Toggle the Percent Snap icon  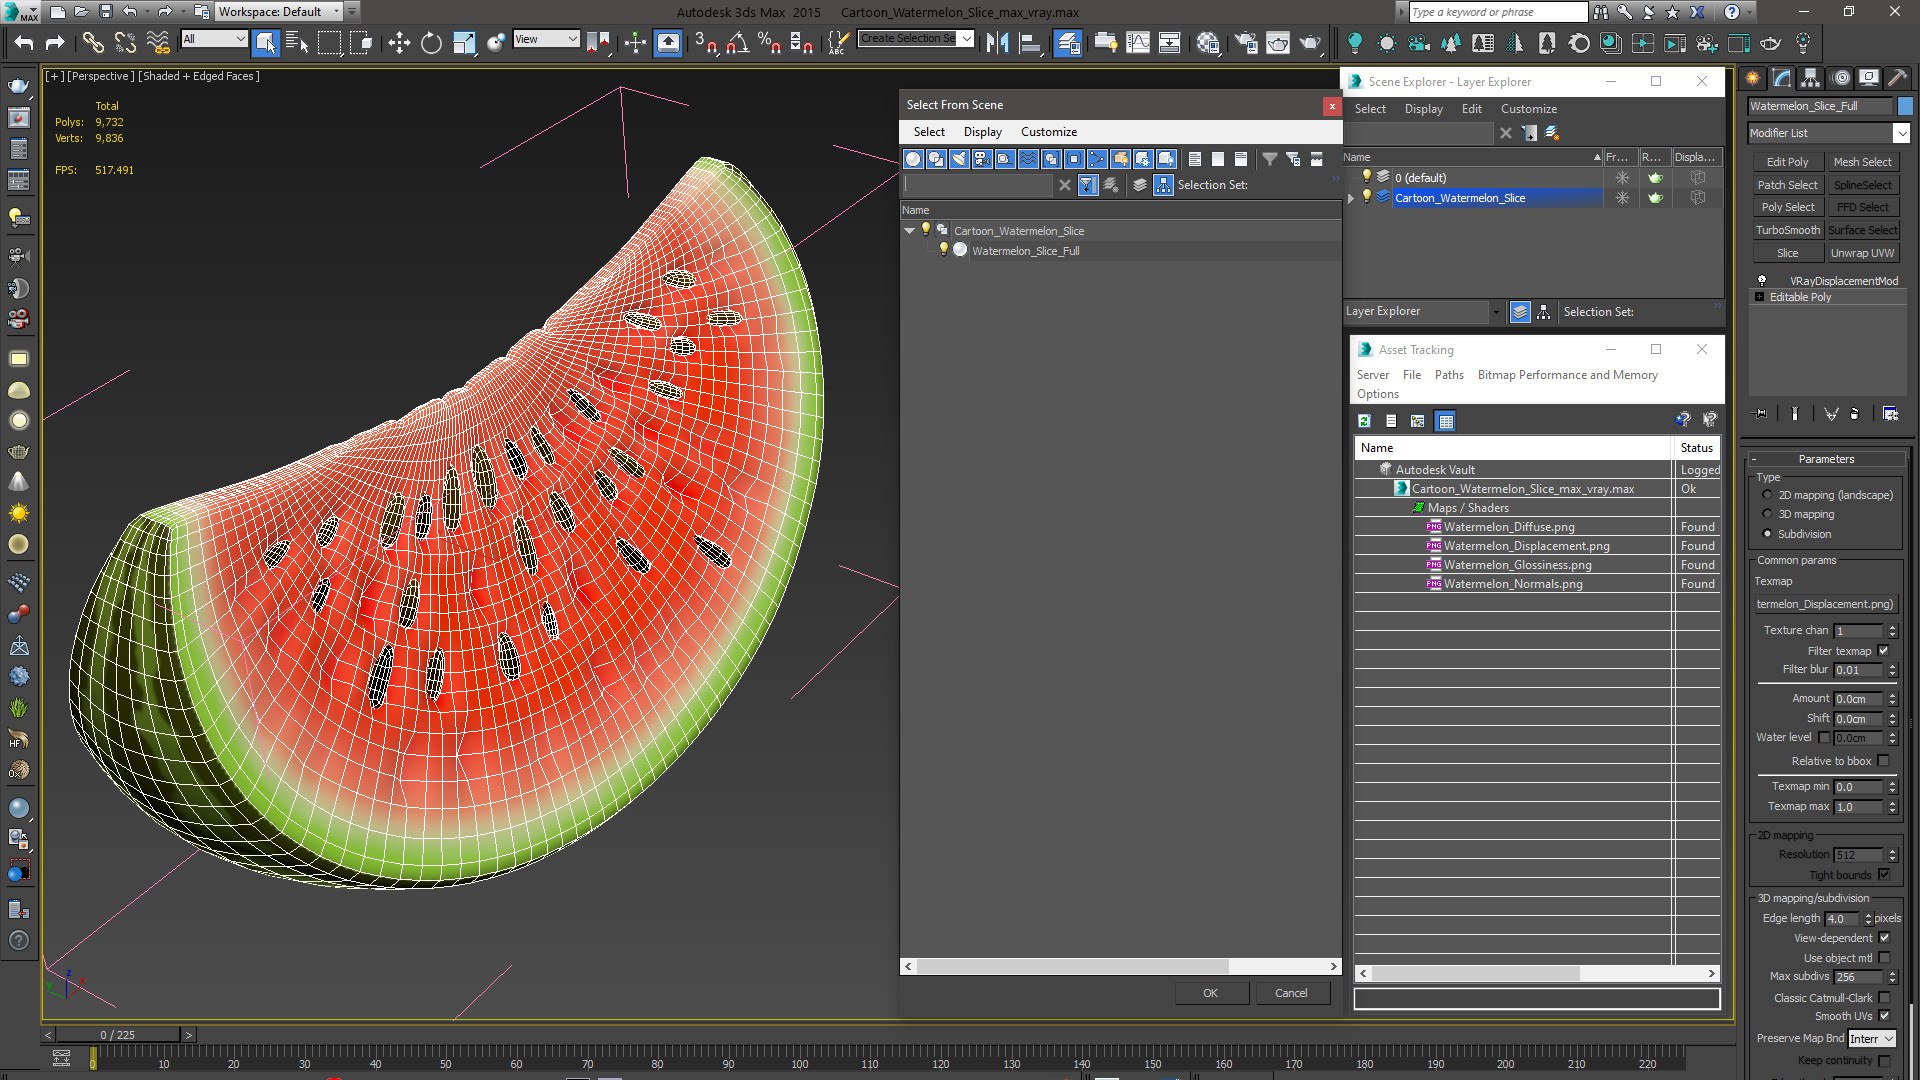point(769,42)
